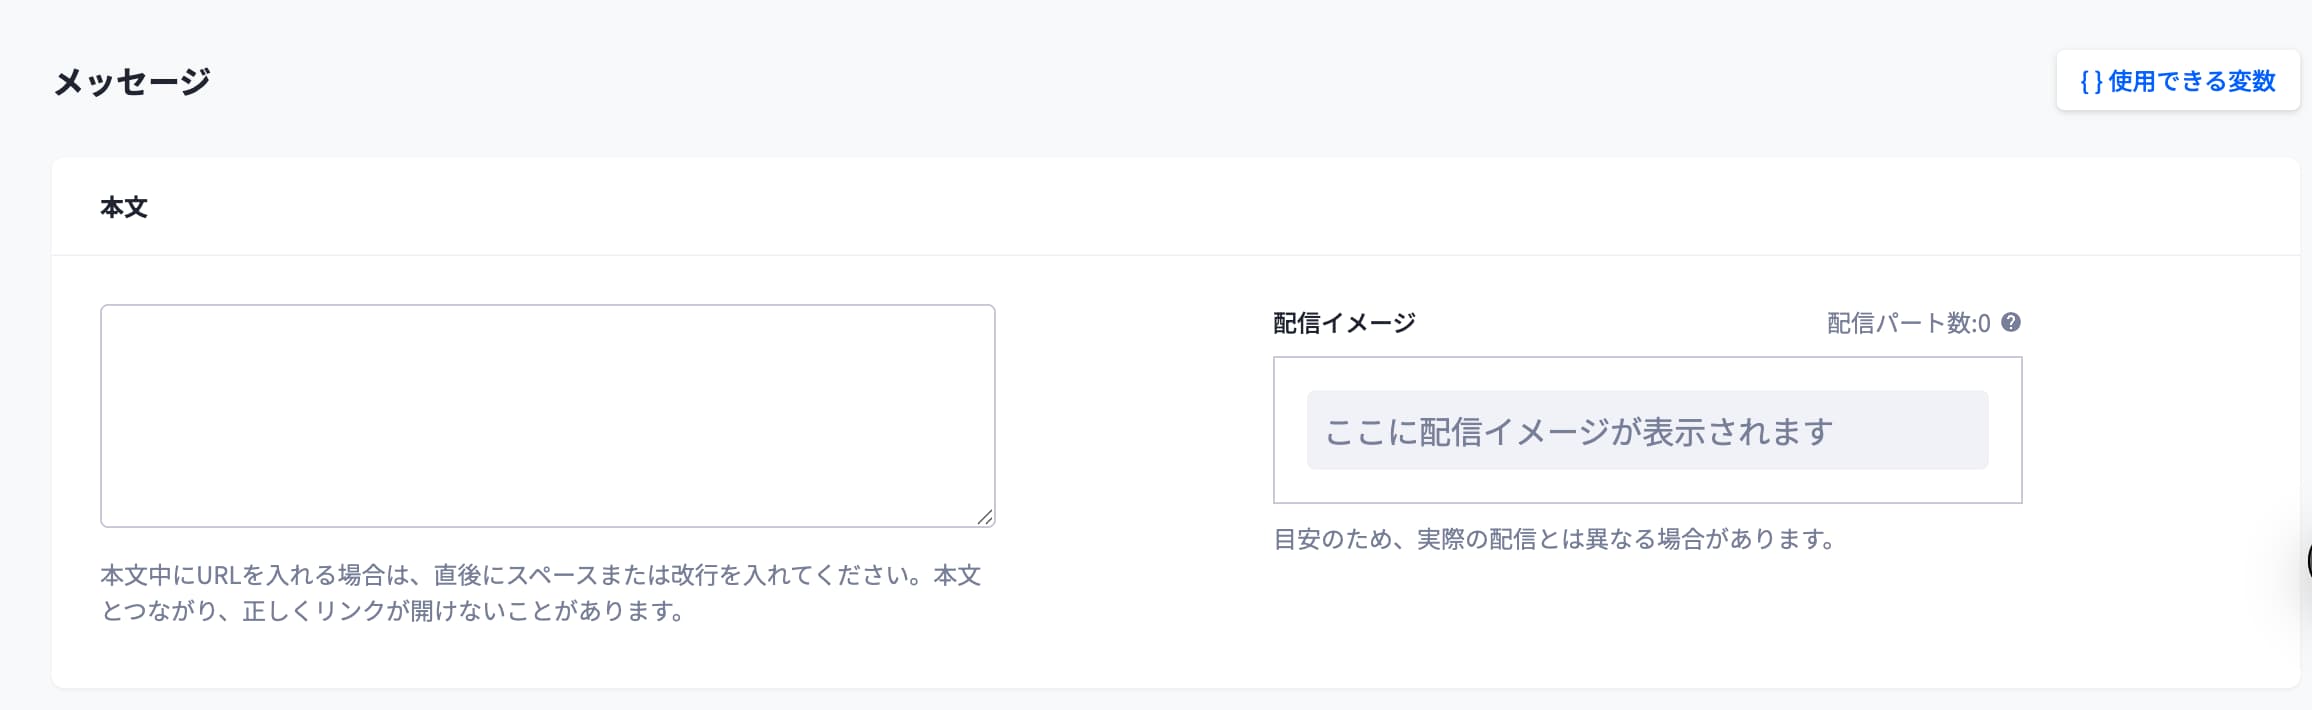Click the 本文 card header label
This screenshot has width=2312, height=710.
pos(124,207)
